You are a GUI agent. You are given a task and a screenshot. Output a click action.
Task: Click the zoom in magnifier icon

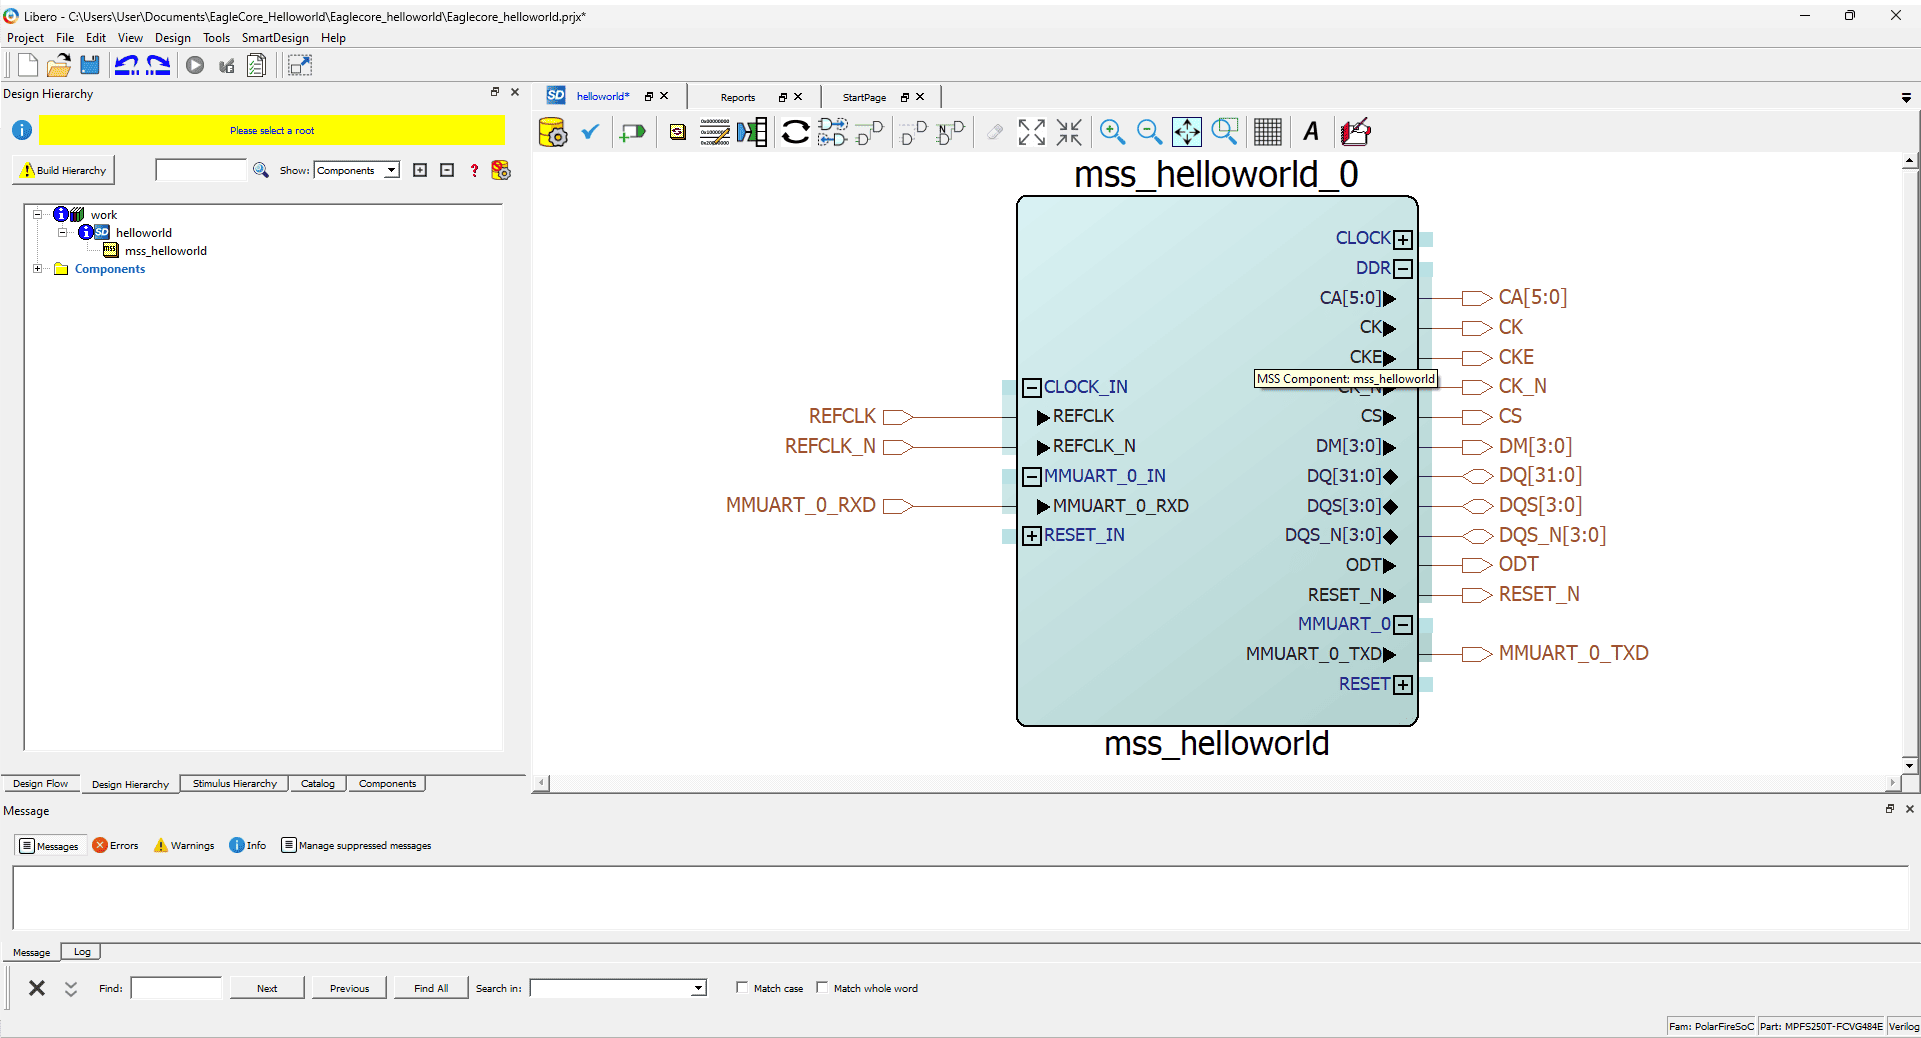[x=1112, y=132]
